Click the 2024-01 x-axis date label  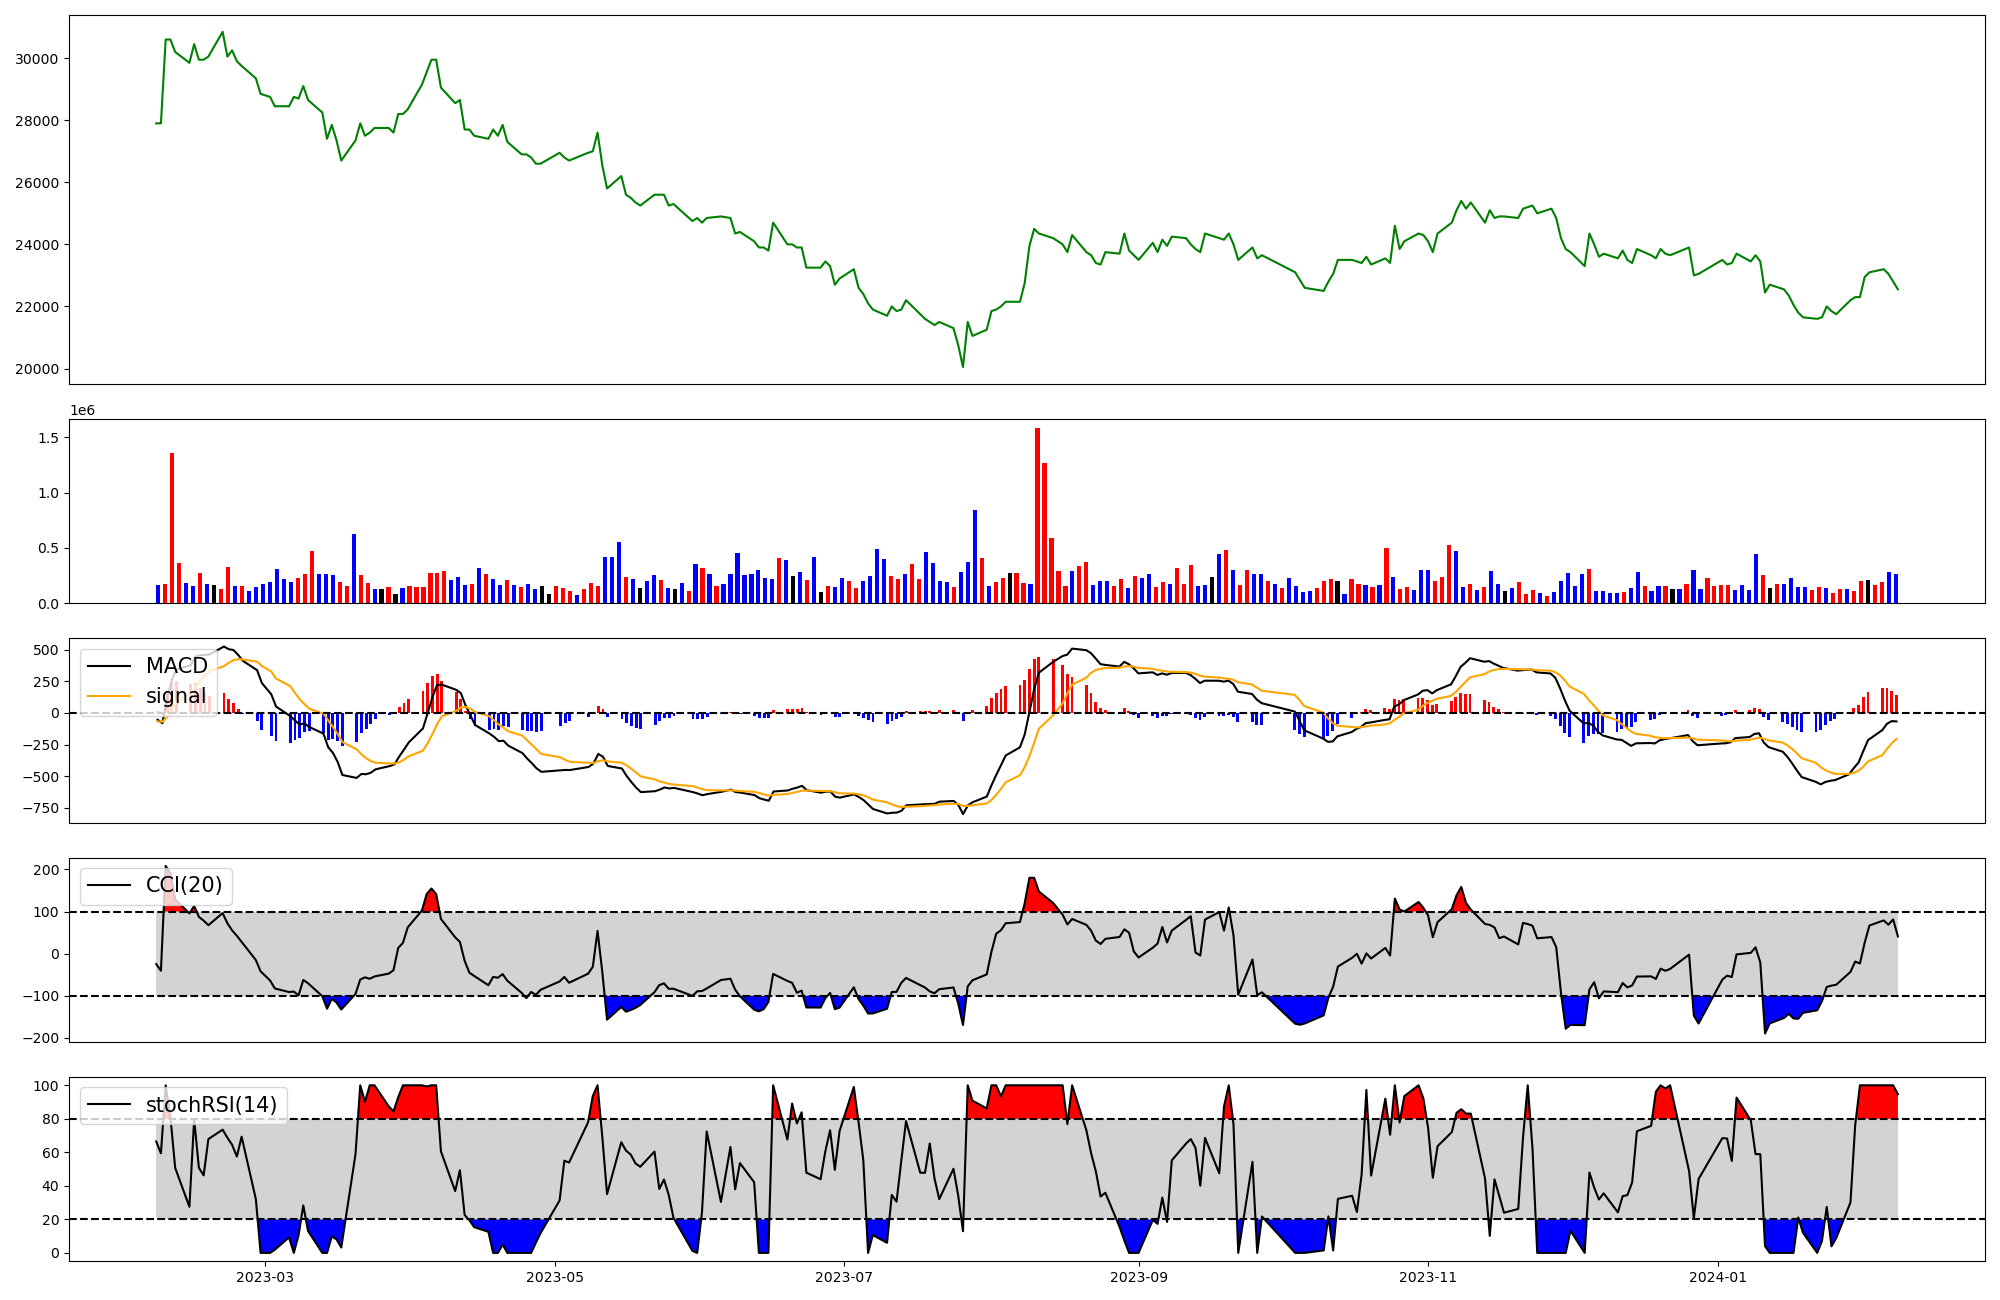(1718, 1277)
